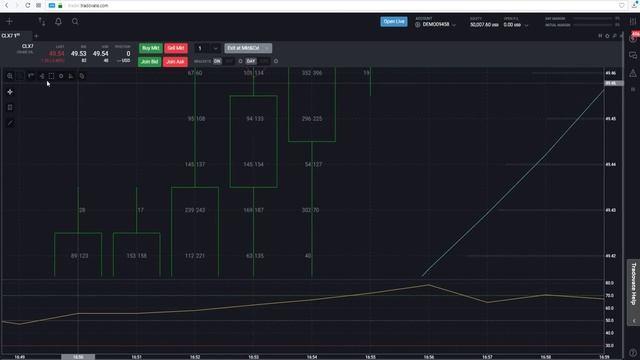Click the Sell Mkt button
Viewport: 640px width, 360px height.
pos(176,48)
